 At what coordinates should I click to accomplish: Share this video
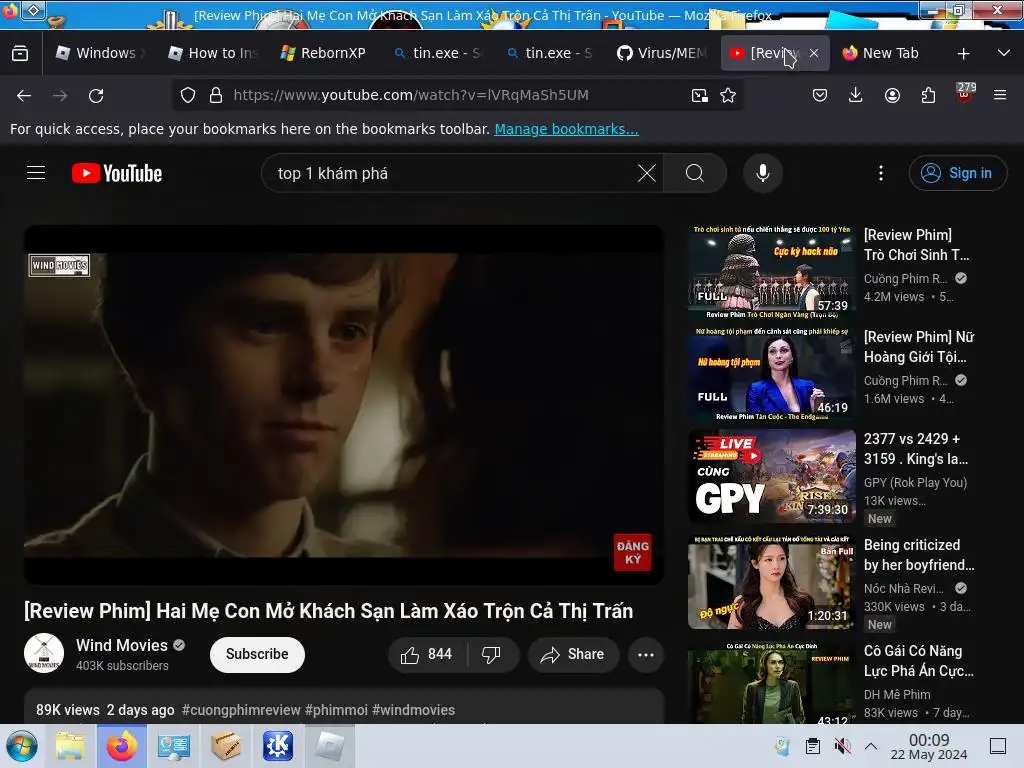coord(573,654)
